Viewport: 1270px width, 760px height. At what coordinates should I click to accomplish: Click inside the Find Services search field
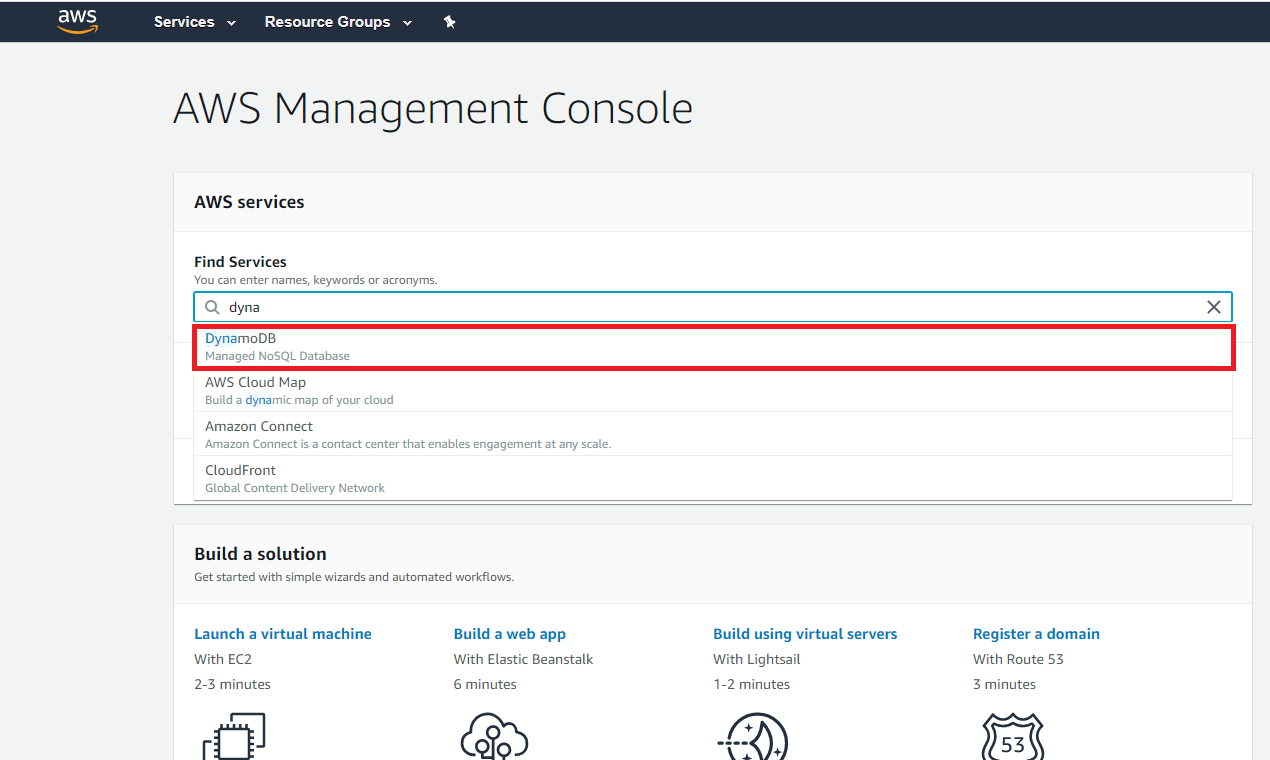click(x=700, y=307)
